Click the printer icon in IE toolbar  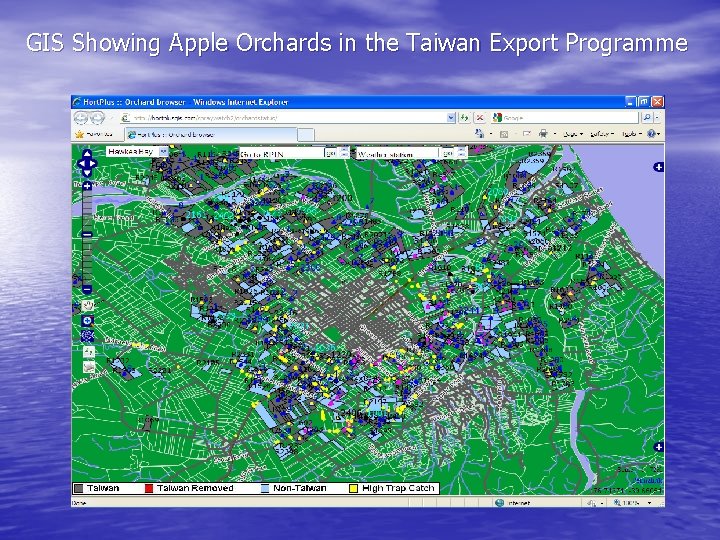point(543,134)
